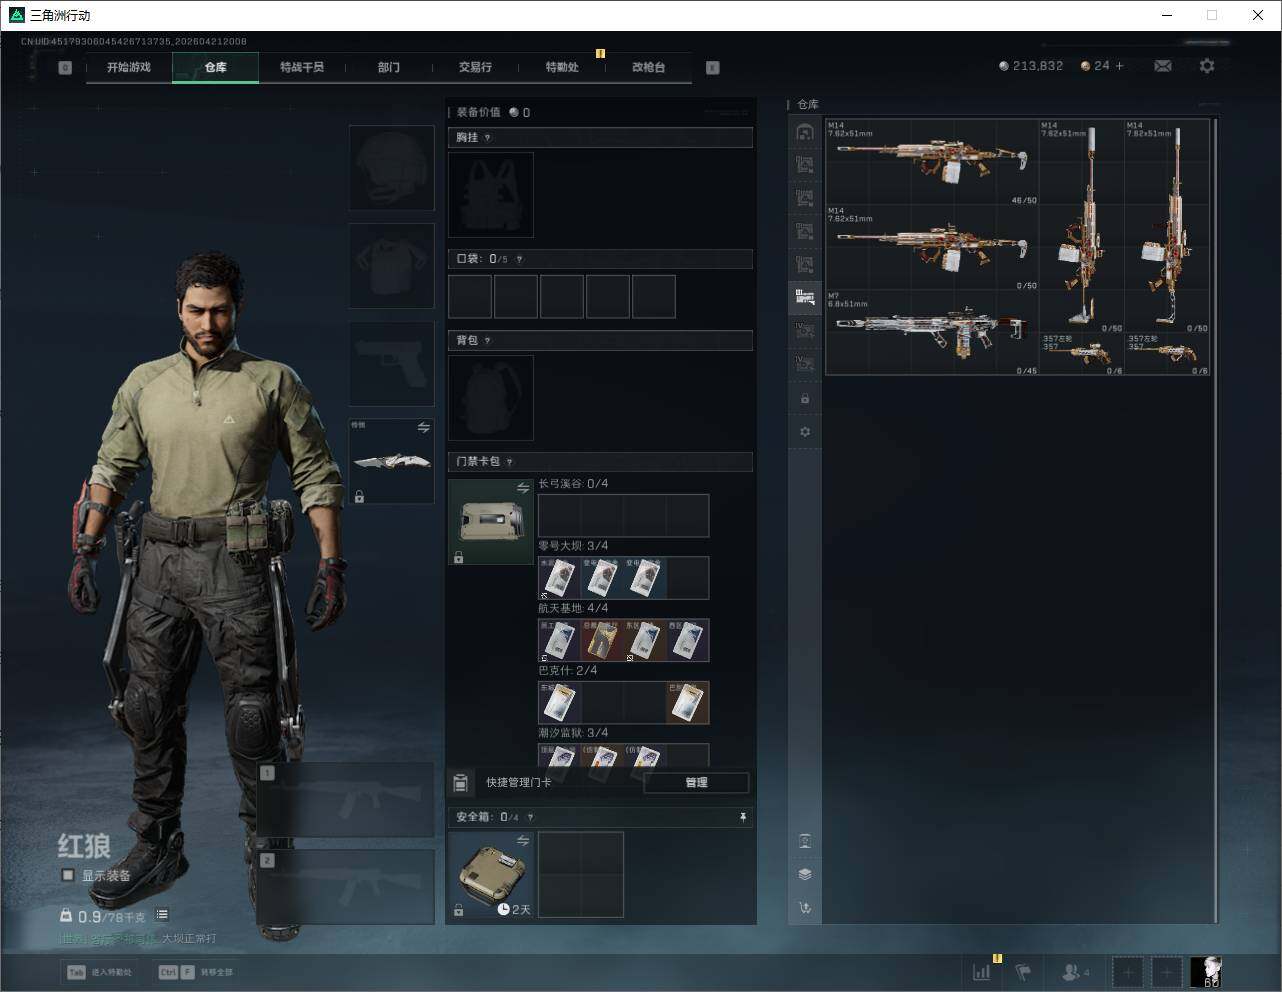This screenshot has width=1282, height=992.
Task: Add teammate in first plus slot
Action: pos(1127,972)
